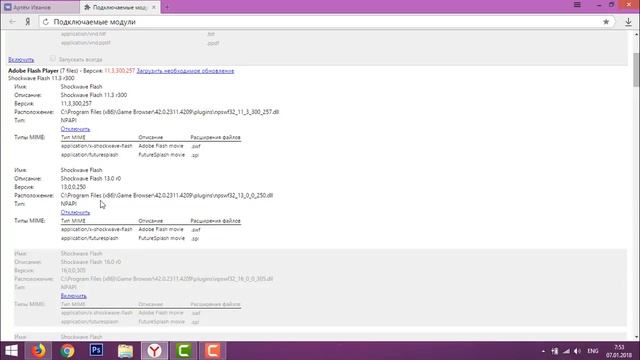Click path ending npswf32_13_0_0_250.dll
Screen dimensions: 640x360
click(x=167, y=196)
